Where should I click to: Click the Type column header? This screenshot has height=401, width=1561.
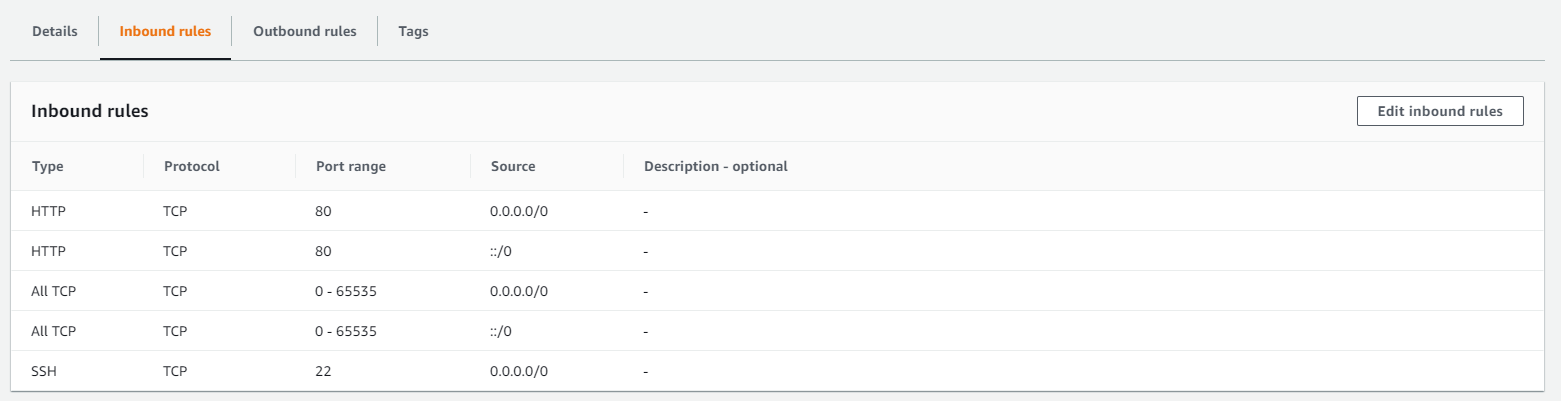pyautogui.click(x=48, y=166)
